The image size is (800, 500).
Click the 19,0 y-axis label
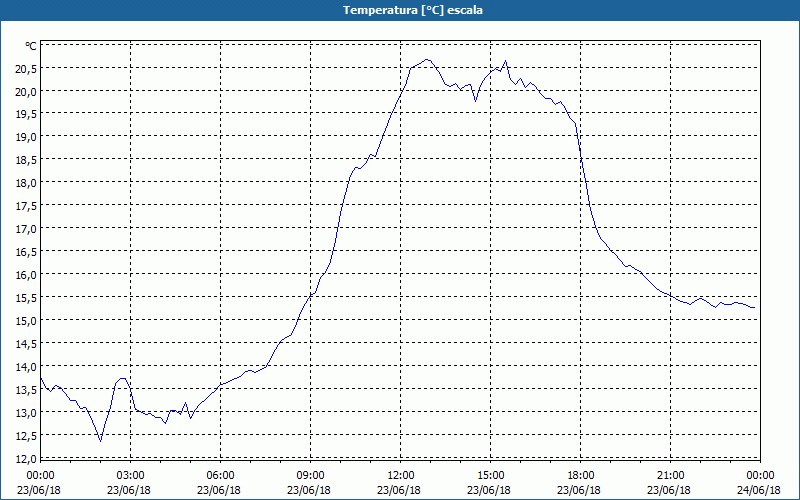click(26, 137)
